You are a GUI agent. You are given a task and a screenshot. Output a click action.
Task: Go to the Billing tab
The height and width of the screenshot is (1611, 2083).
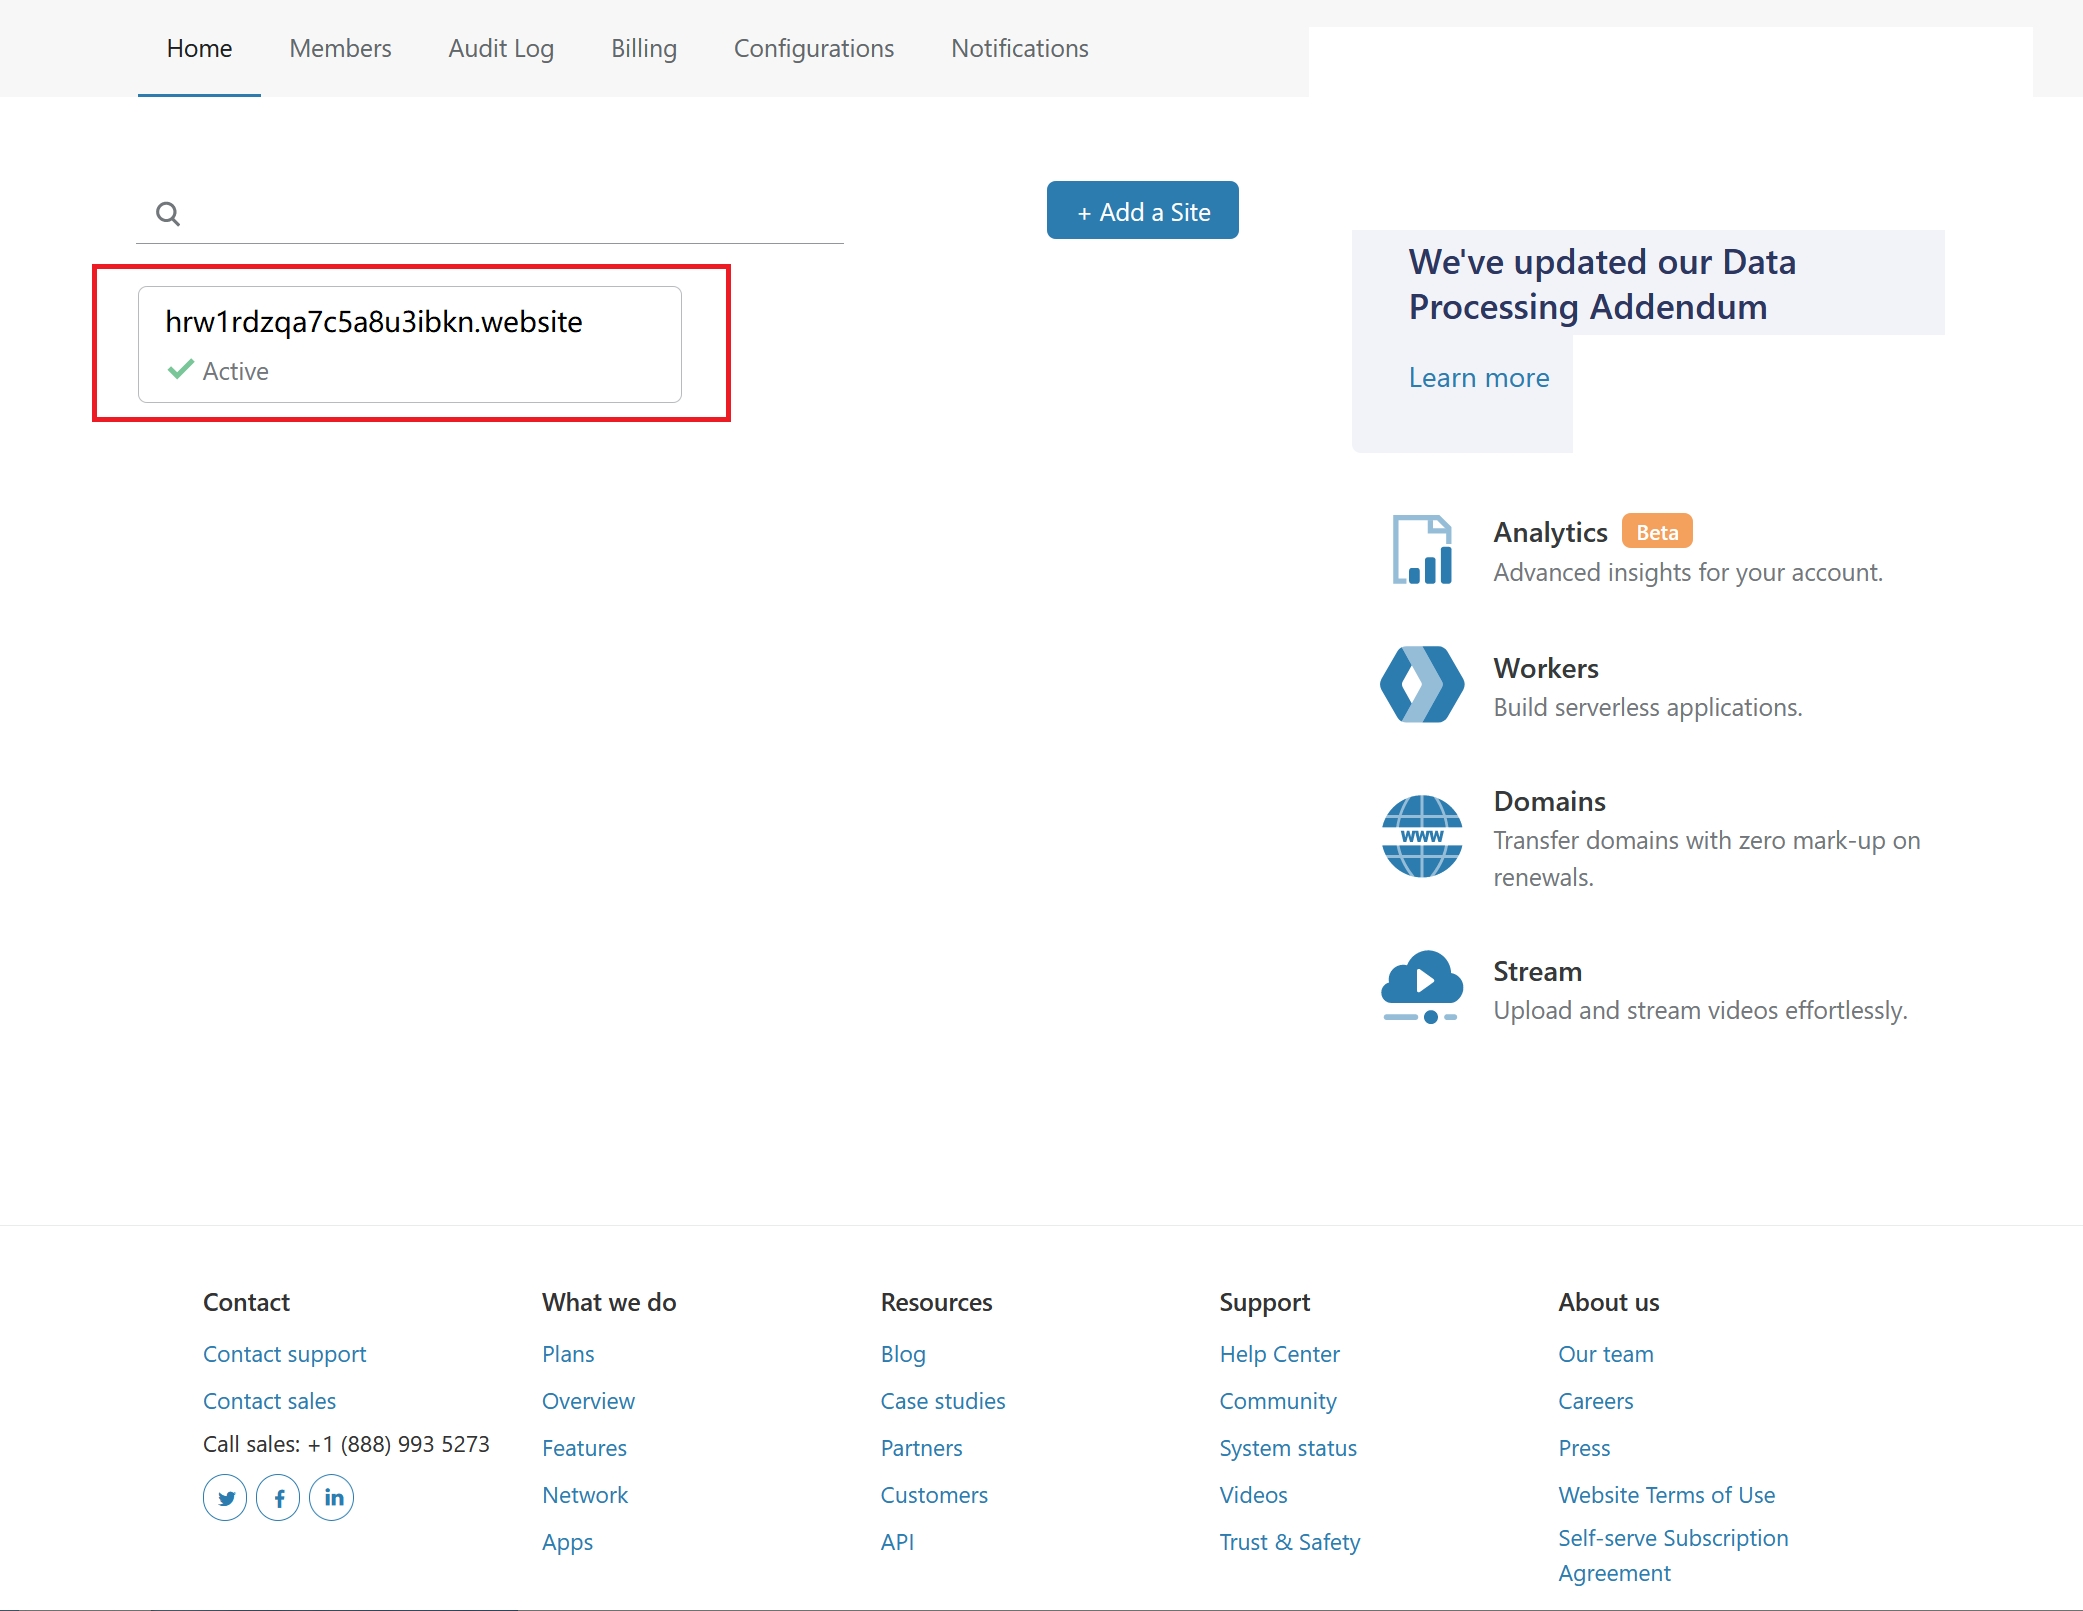(644, 48)
